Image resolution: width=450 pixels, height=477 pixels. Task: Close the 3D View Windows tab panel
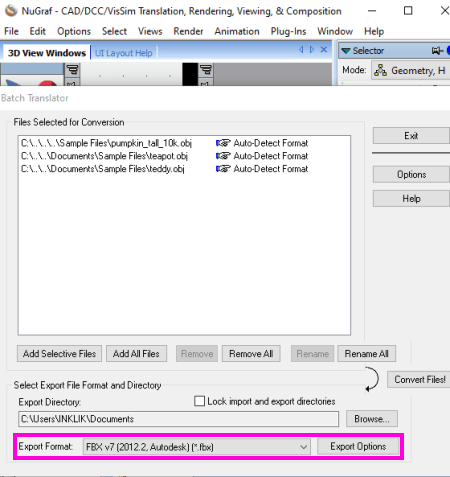coord(324,50)
